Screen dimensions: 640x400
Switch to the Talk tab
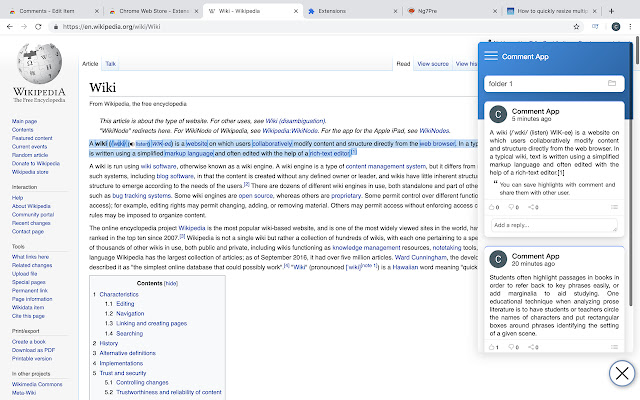(x=110, y=63)
